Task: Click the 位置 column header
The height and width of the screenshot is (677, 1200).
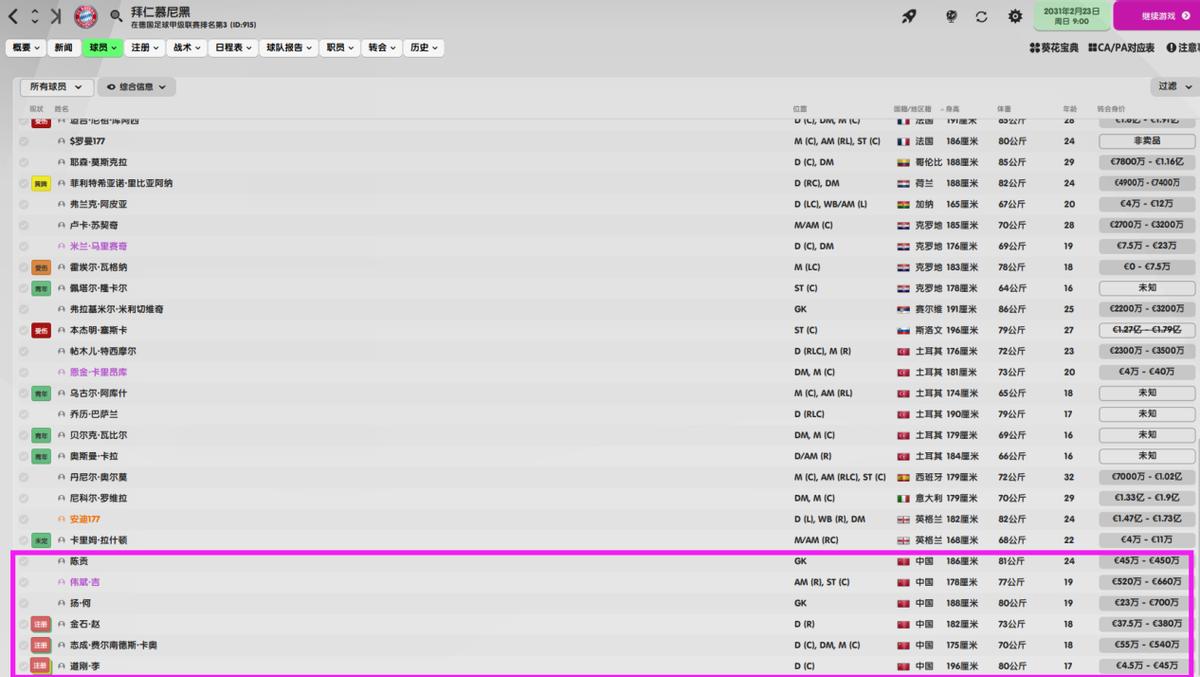Action: [800, 108]
